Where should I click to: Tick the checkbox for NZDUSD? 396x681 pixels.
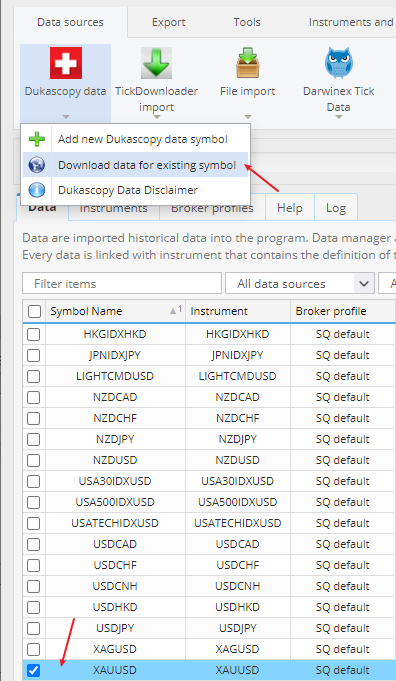[33, 460]
